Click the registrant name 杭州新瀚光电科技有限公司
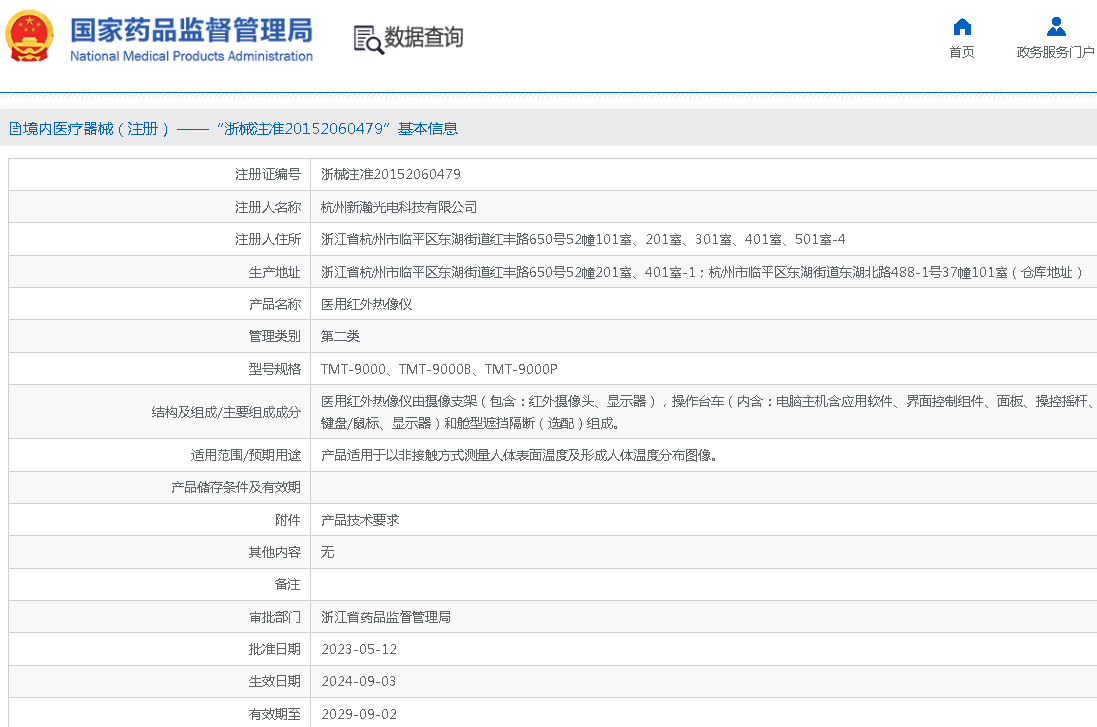This screenshot has height=727, width=1097. click(399, 207)
